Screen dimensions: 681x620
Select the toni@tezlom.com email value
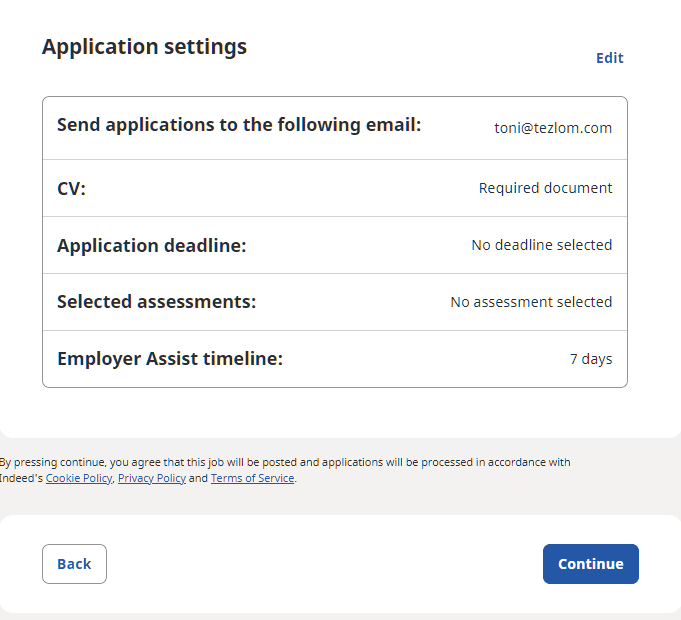553,128
